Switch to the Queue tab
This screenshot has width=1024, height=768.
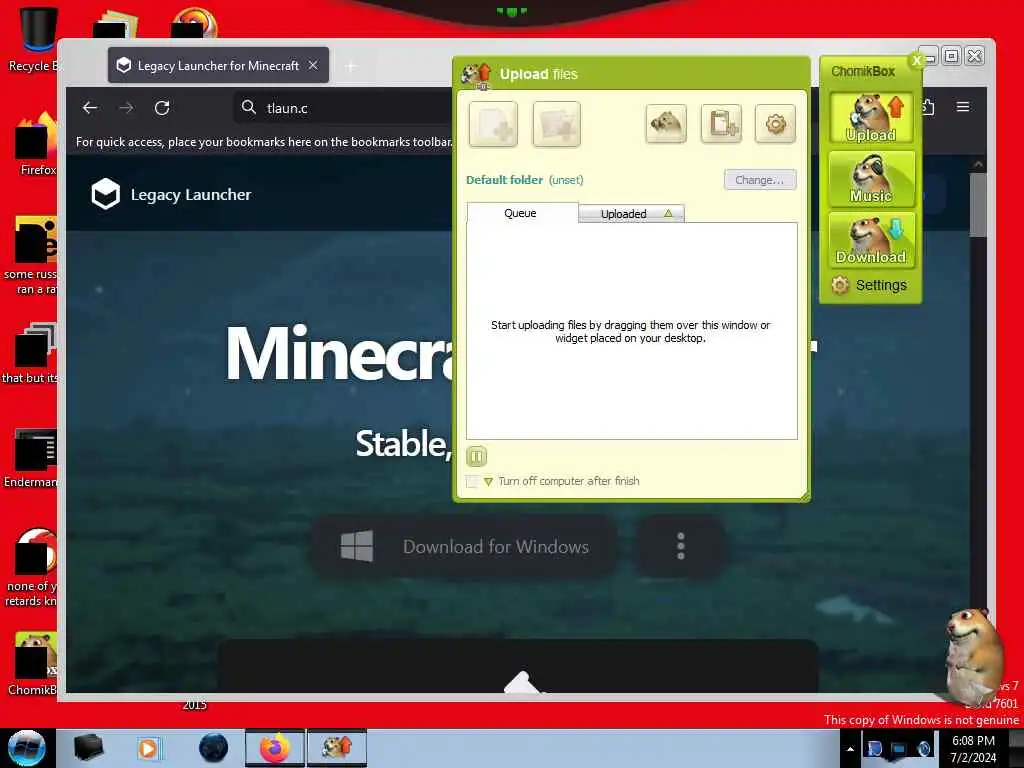click(522, 213)
